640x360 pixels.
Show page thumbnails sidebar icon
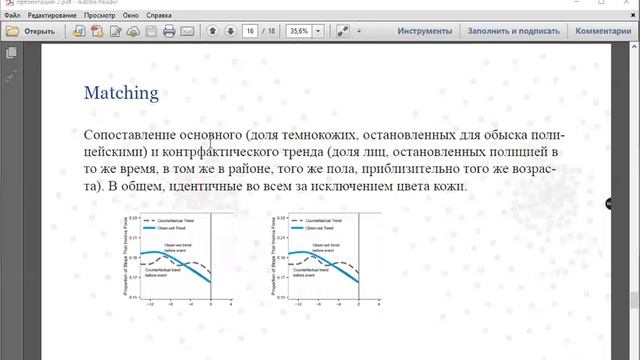[x=11, y=53]
